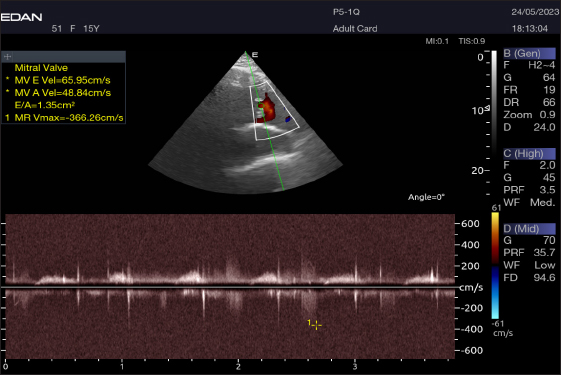Click the move handle icon on measurement panel
Viewport: 561px width, 375px height.
[x=8, y=57]
